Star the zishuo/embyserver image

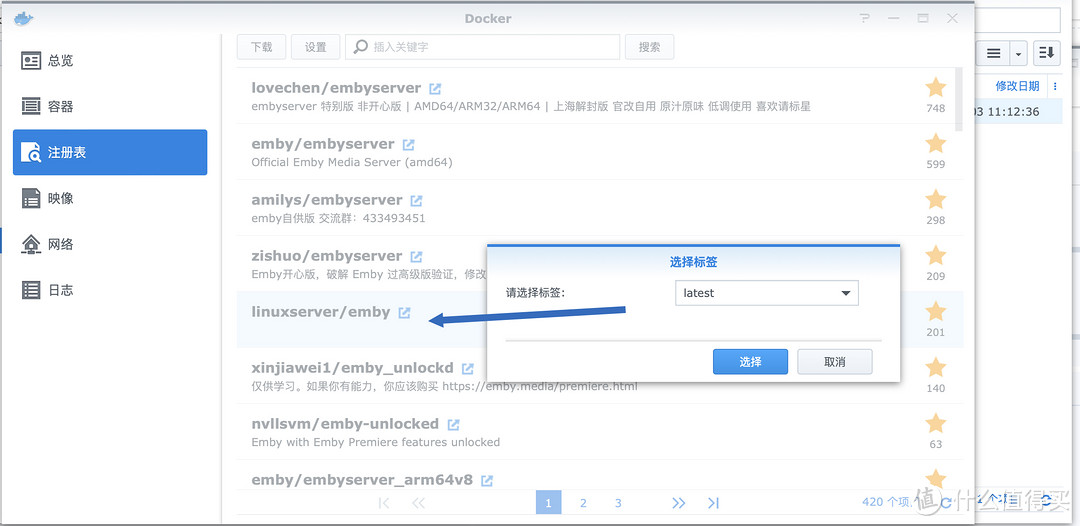tap(935, 255)
